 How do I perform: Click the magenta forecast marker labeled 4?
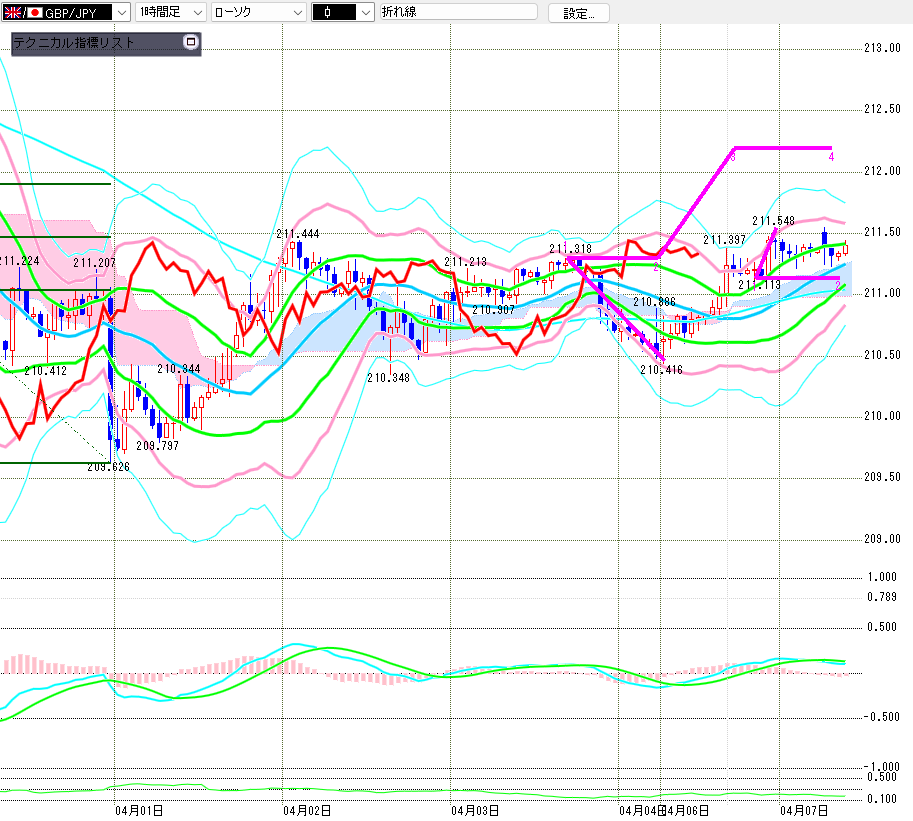831,156
